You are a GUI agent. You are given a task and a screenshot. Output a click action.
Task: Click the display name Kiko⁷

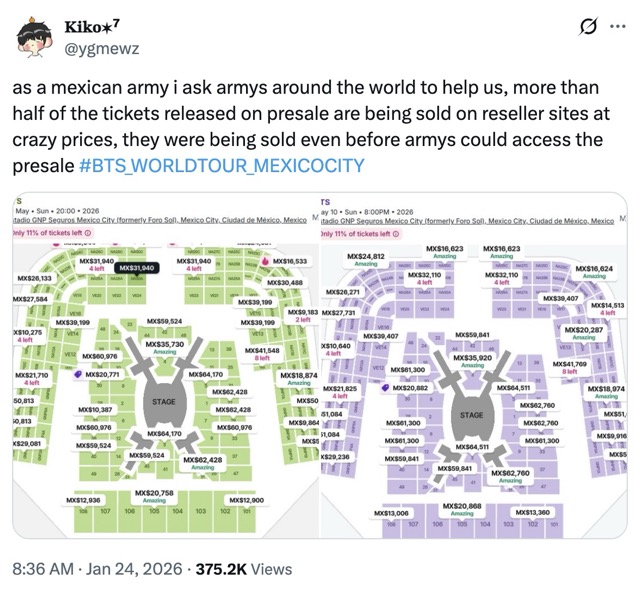tap(93, 25)
